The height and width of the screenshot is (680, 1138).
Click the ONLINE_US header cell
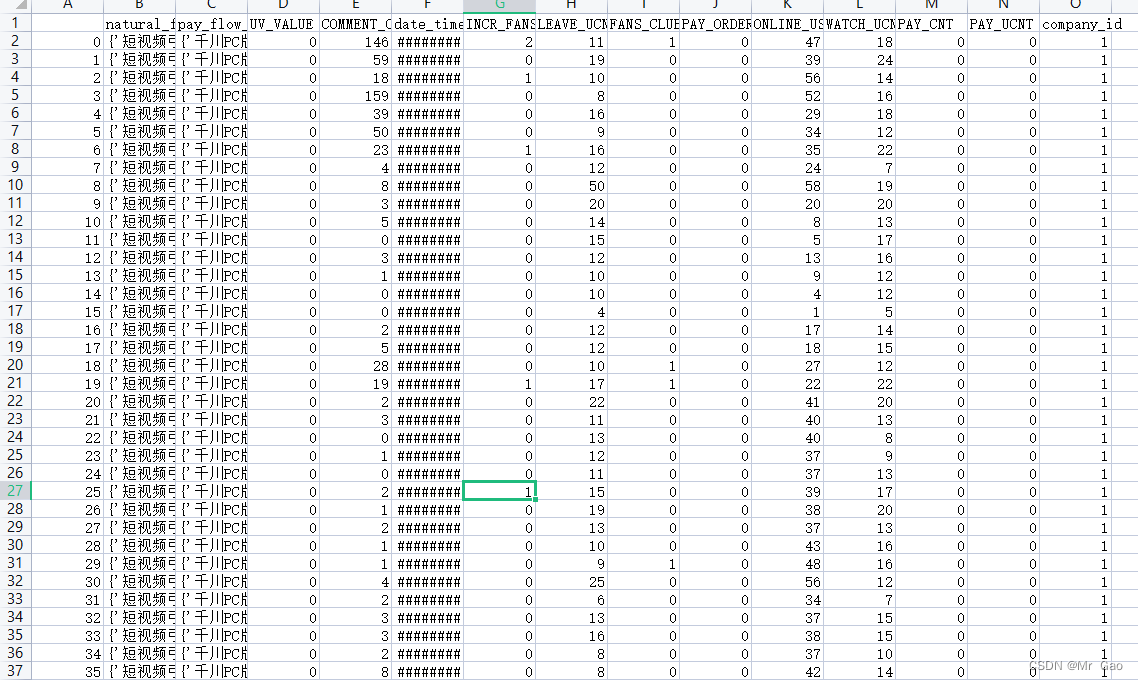pos(787,24)
